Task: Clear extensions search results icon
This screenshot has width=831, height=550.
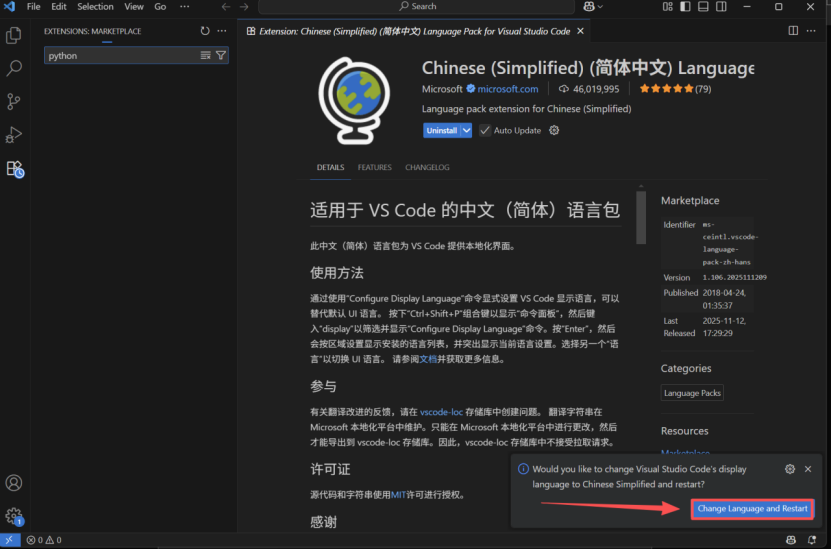Action: coord(206,55)
